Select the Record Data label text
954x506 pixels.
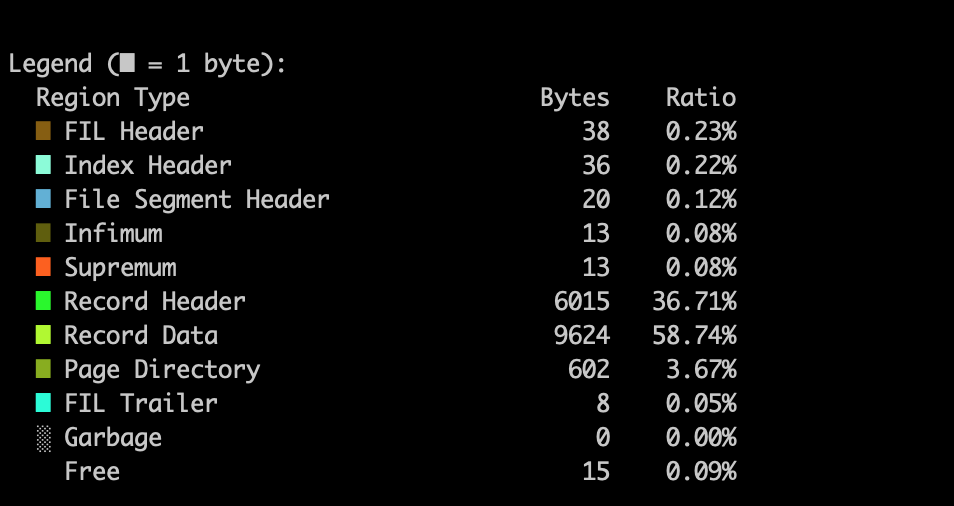coord(141,335)
